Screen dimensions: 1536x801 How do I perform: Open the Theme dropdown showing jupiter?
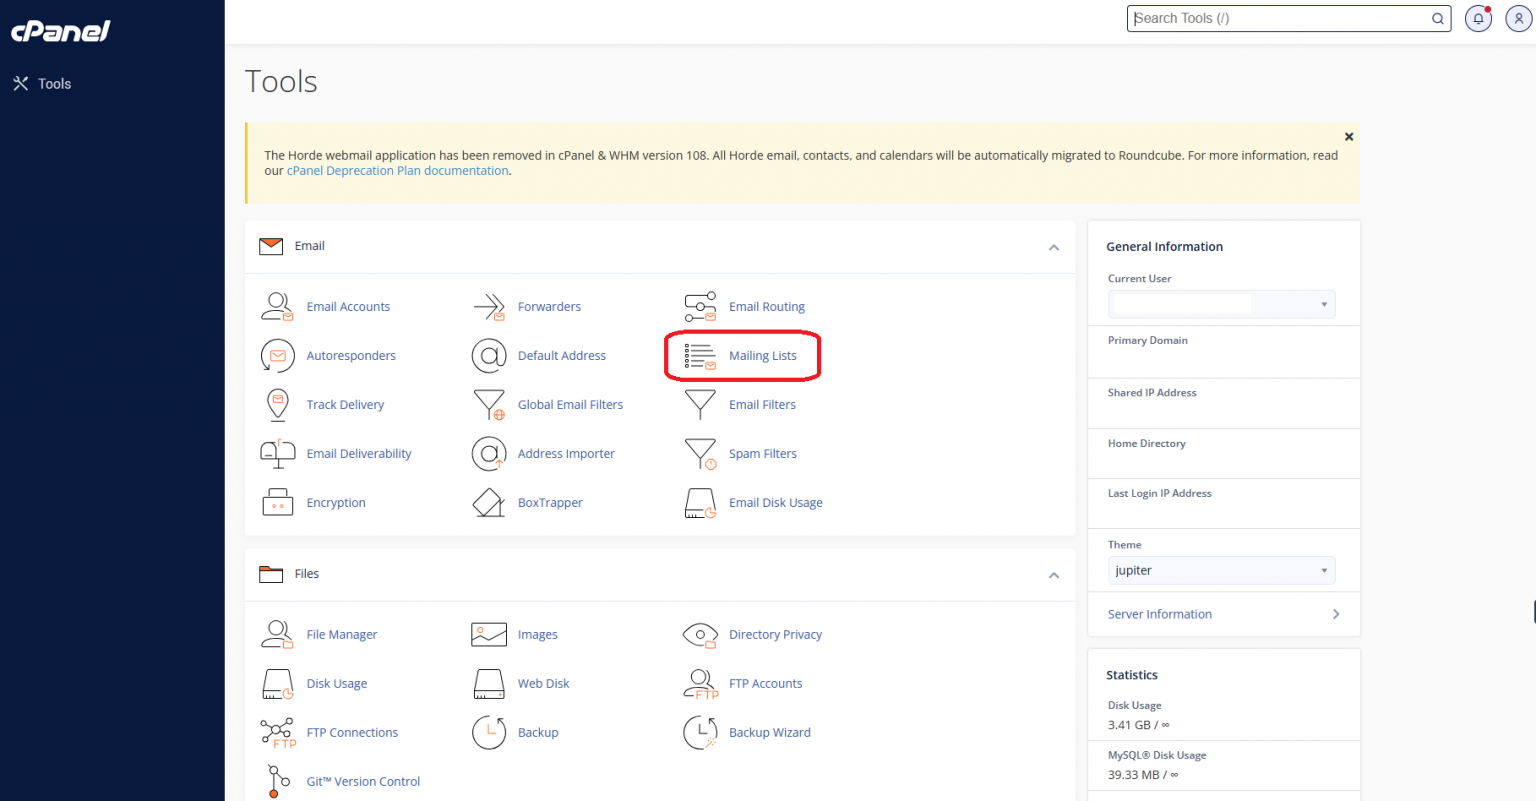[1220, 570]
